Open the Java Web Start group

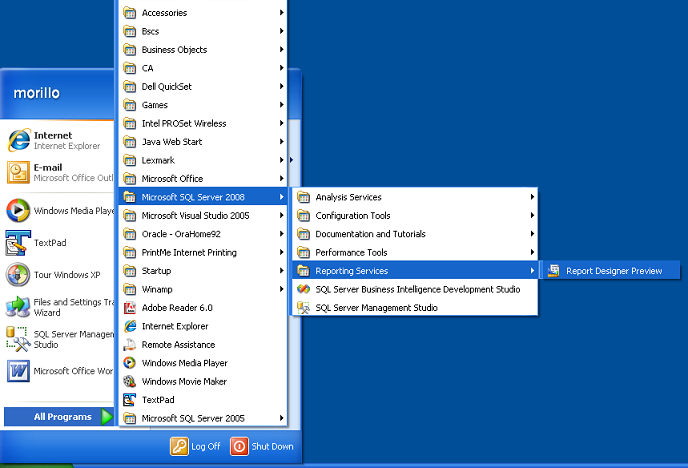(x=203, y=142)
